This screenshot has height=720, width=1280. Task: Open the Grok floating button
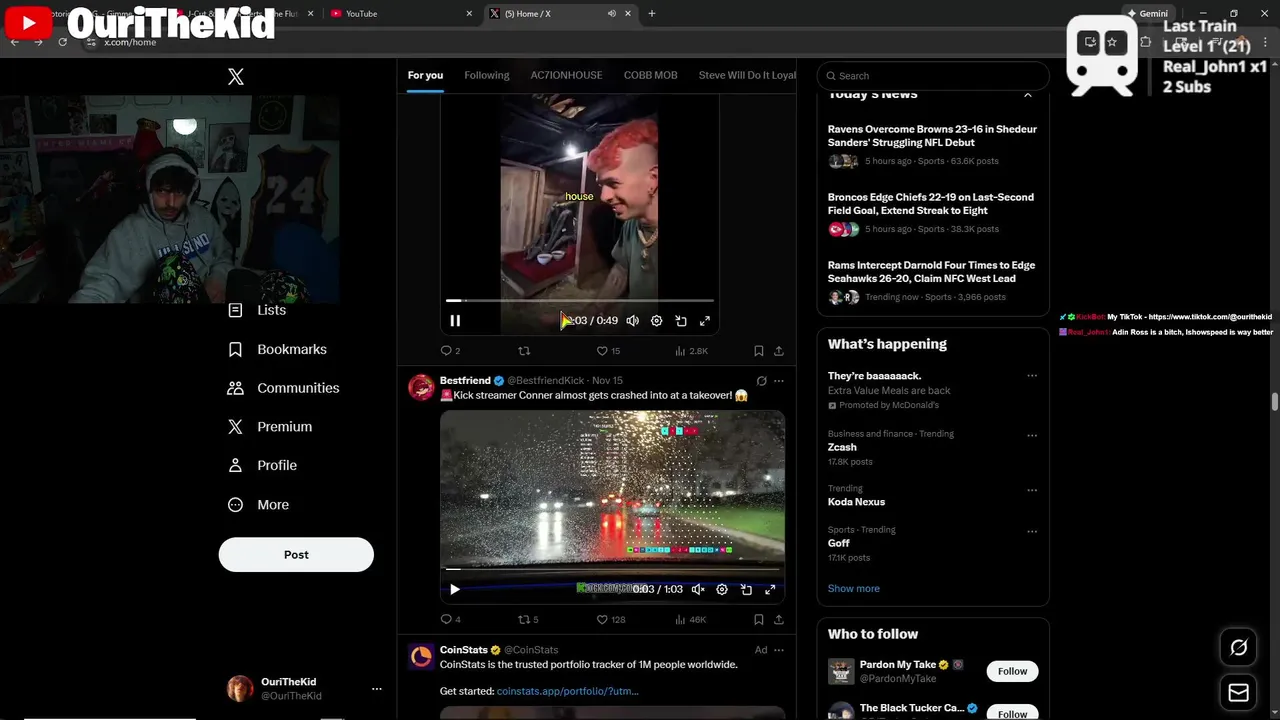coord(1238,648)
